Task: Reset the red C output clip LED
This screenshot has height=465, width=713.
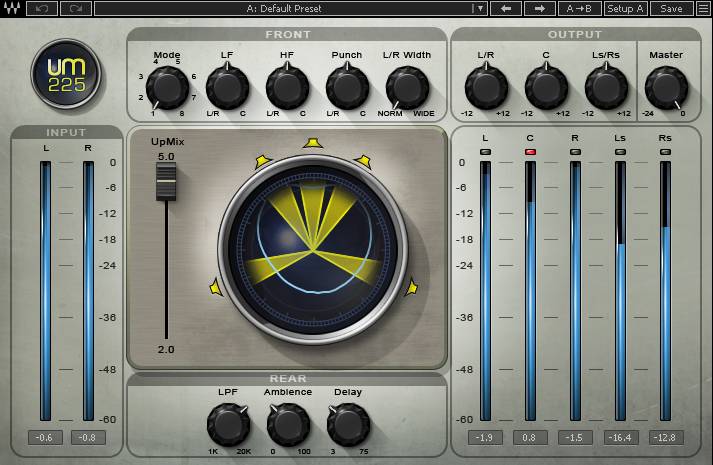Action: point(530,152)
